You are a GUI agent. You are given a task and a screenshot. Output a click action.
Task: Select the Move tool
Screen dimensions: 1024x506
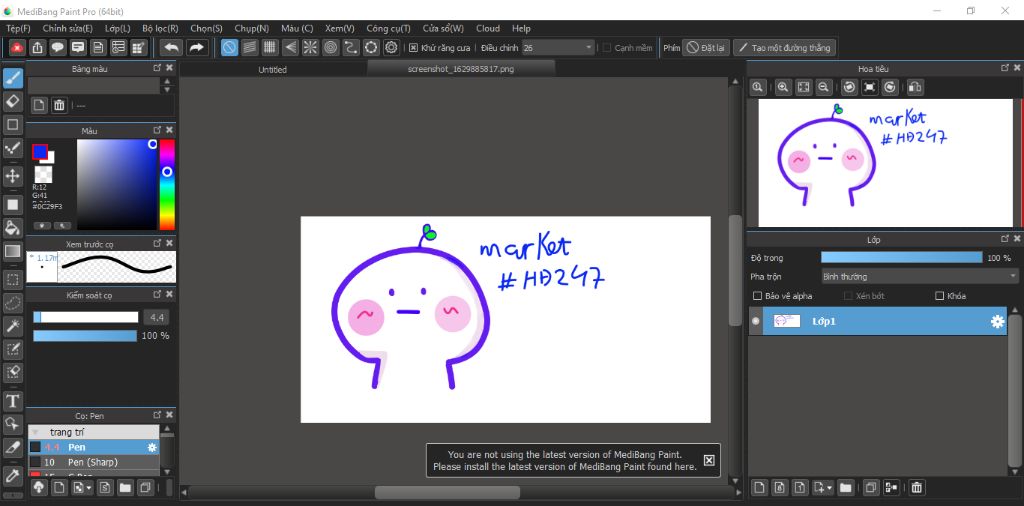(x=13, y=176)
